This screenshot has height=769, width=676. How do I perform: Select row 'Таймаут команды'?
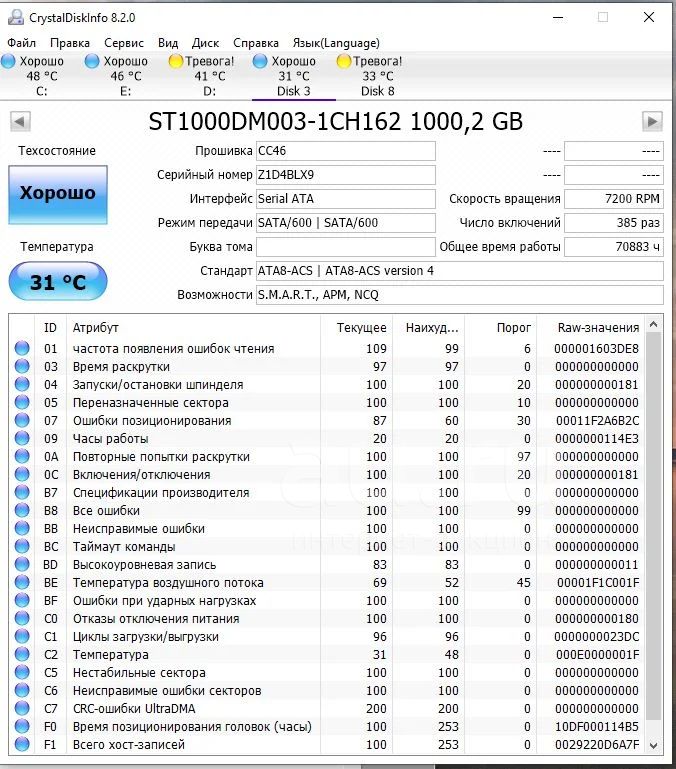pyautogui.click(x=327, y=546)
